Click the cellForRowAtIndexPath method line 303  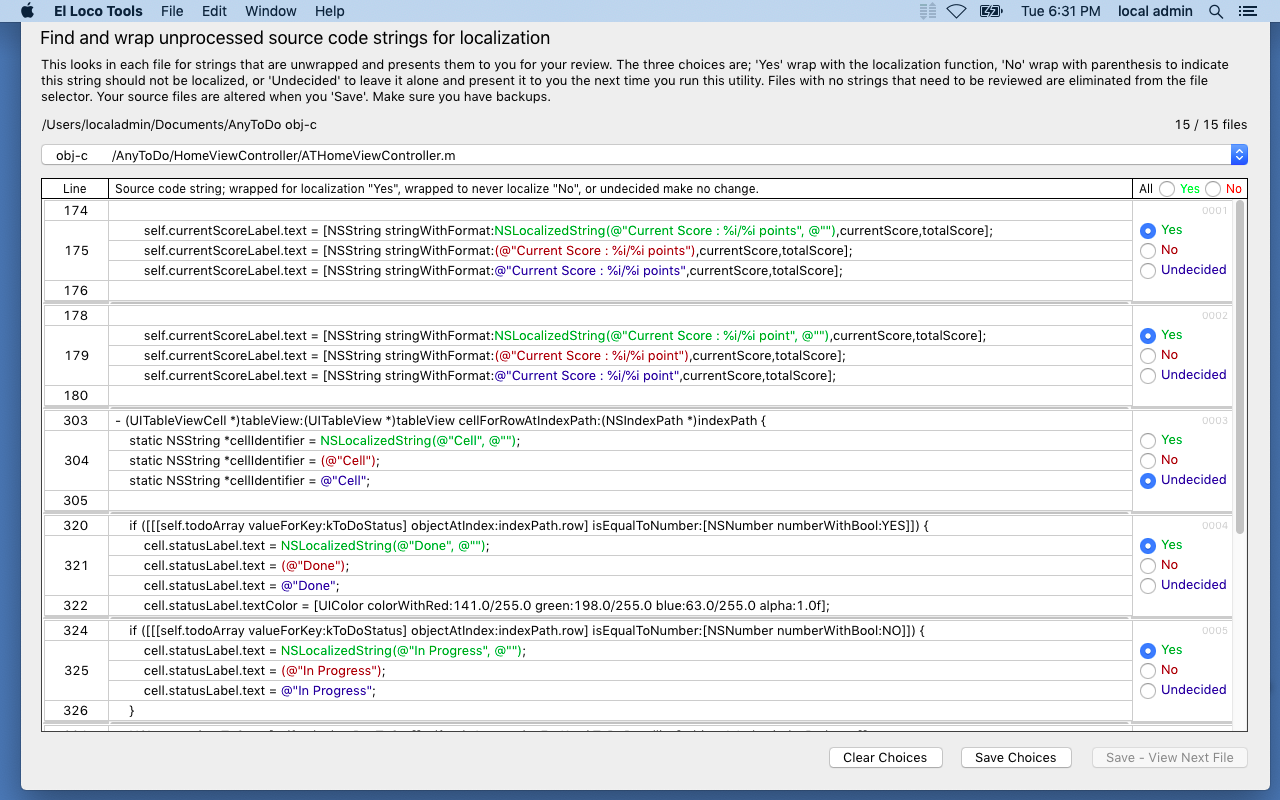click(620, 420)
